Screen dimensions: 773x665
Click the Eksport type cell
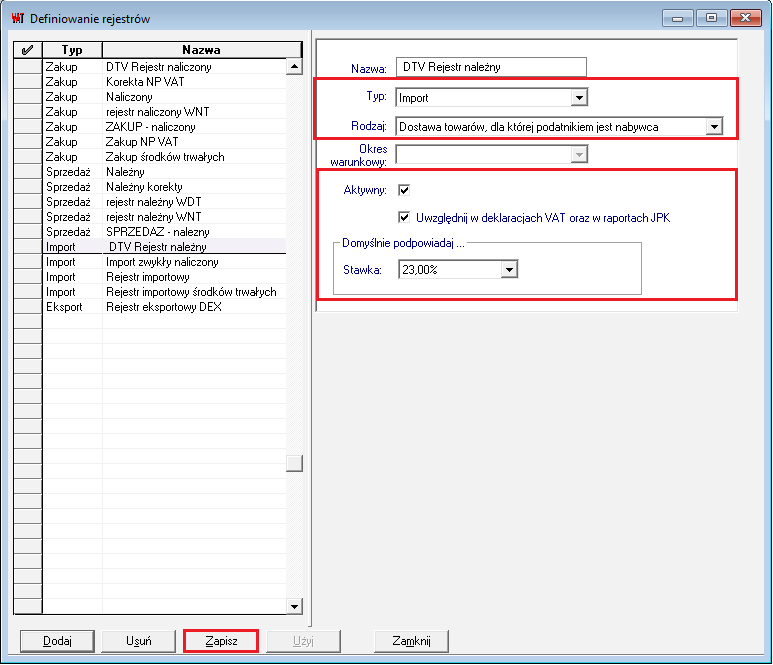[72, 307]
